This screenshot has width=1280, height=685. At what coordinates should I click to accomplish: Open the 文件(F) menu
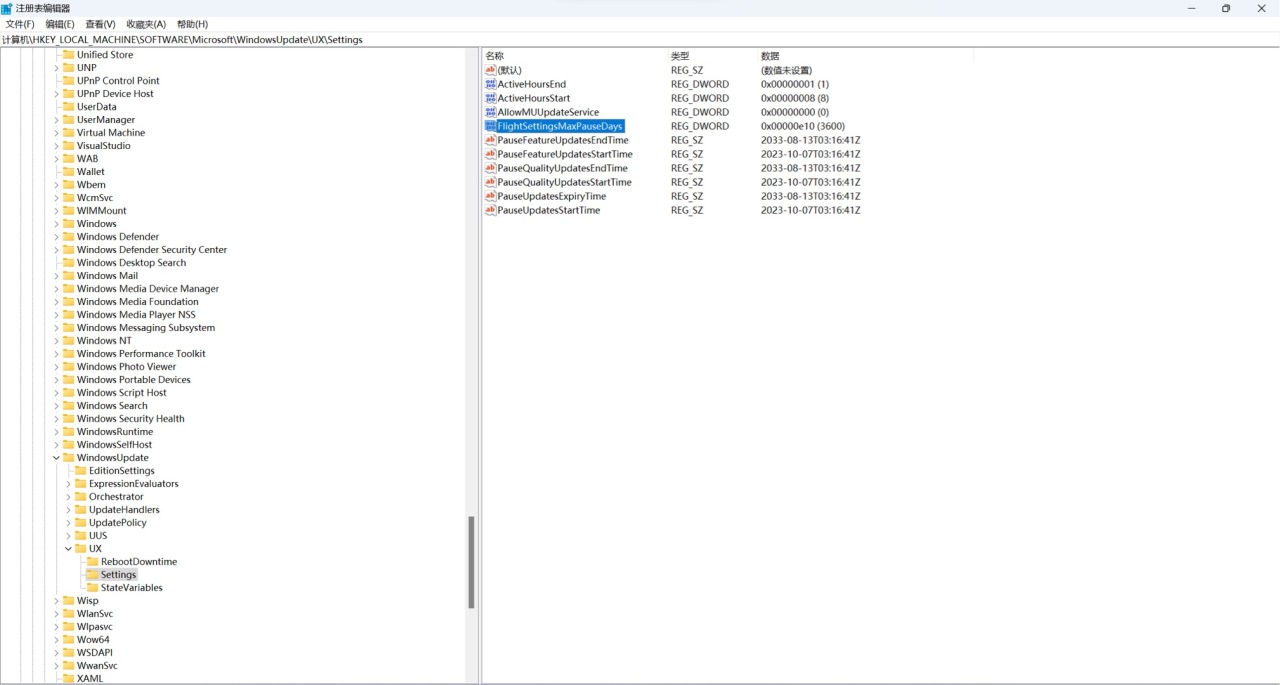(x=20, y=24)
